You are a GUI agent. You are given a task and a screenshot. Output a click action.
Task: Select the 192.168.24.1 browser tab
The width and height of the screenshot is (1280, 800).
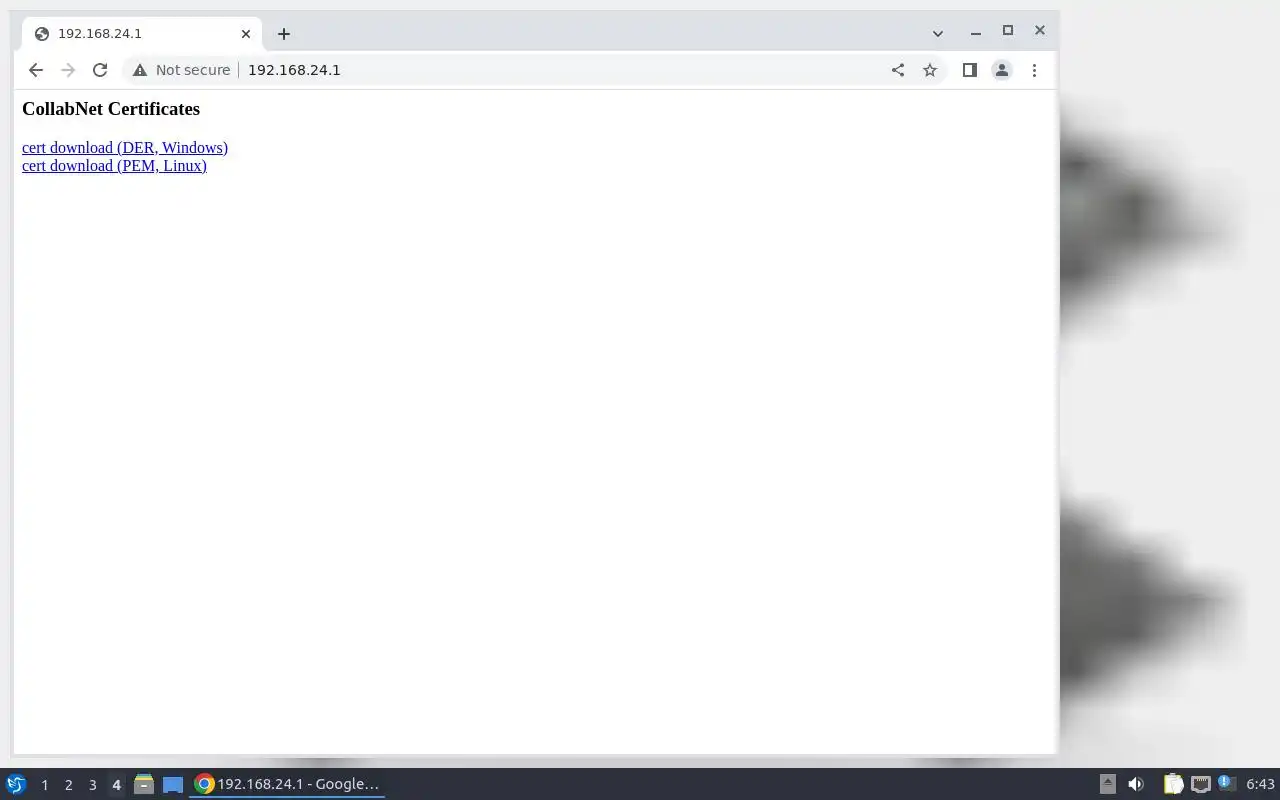tap(142, 34)
